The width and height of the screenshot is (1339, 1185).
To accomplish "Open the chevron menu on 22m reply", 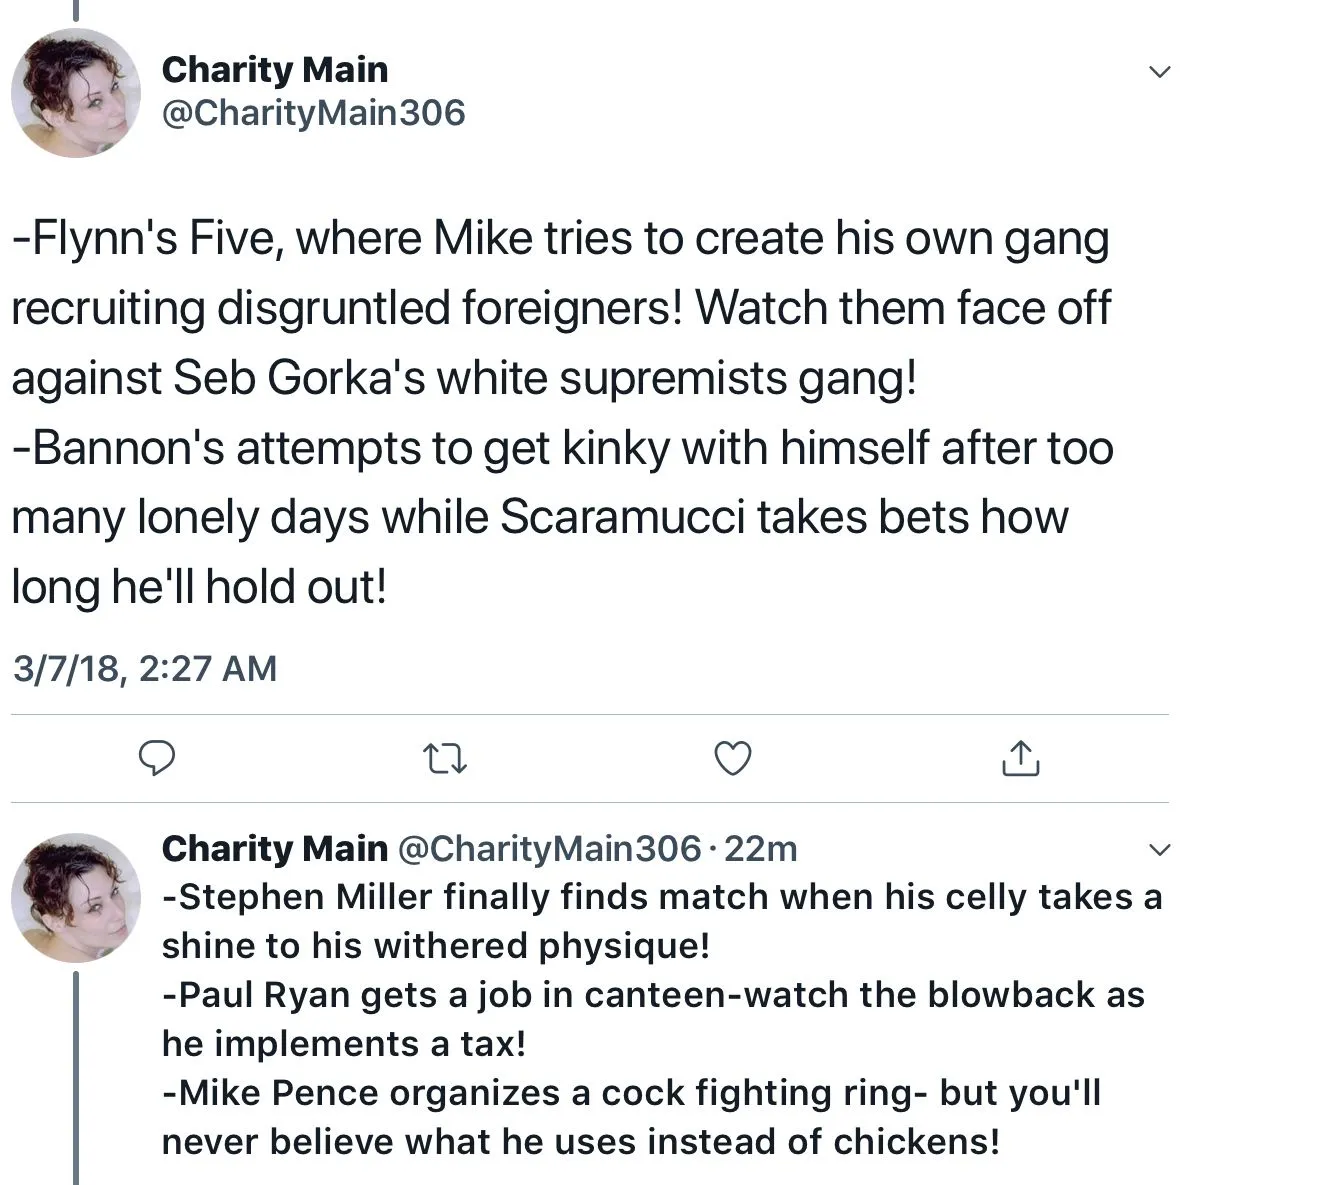I will click(x=1159, y=851).
